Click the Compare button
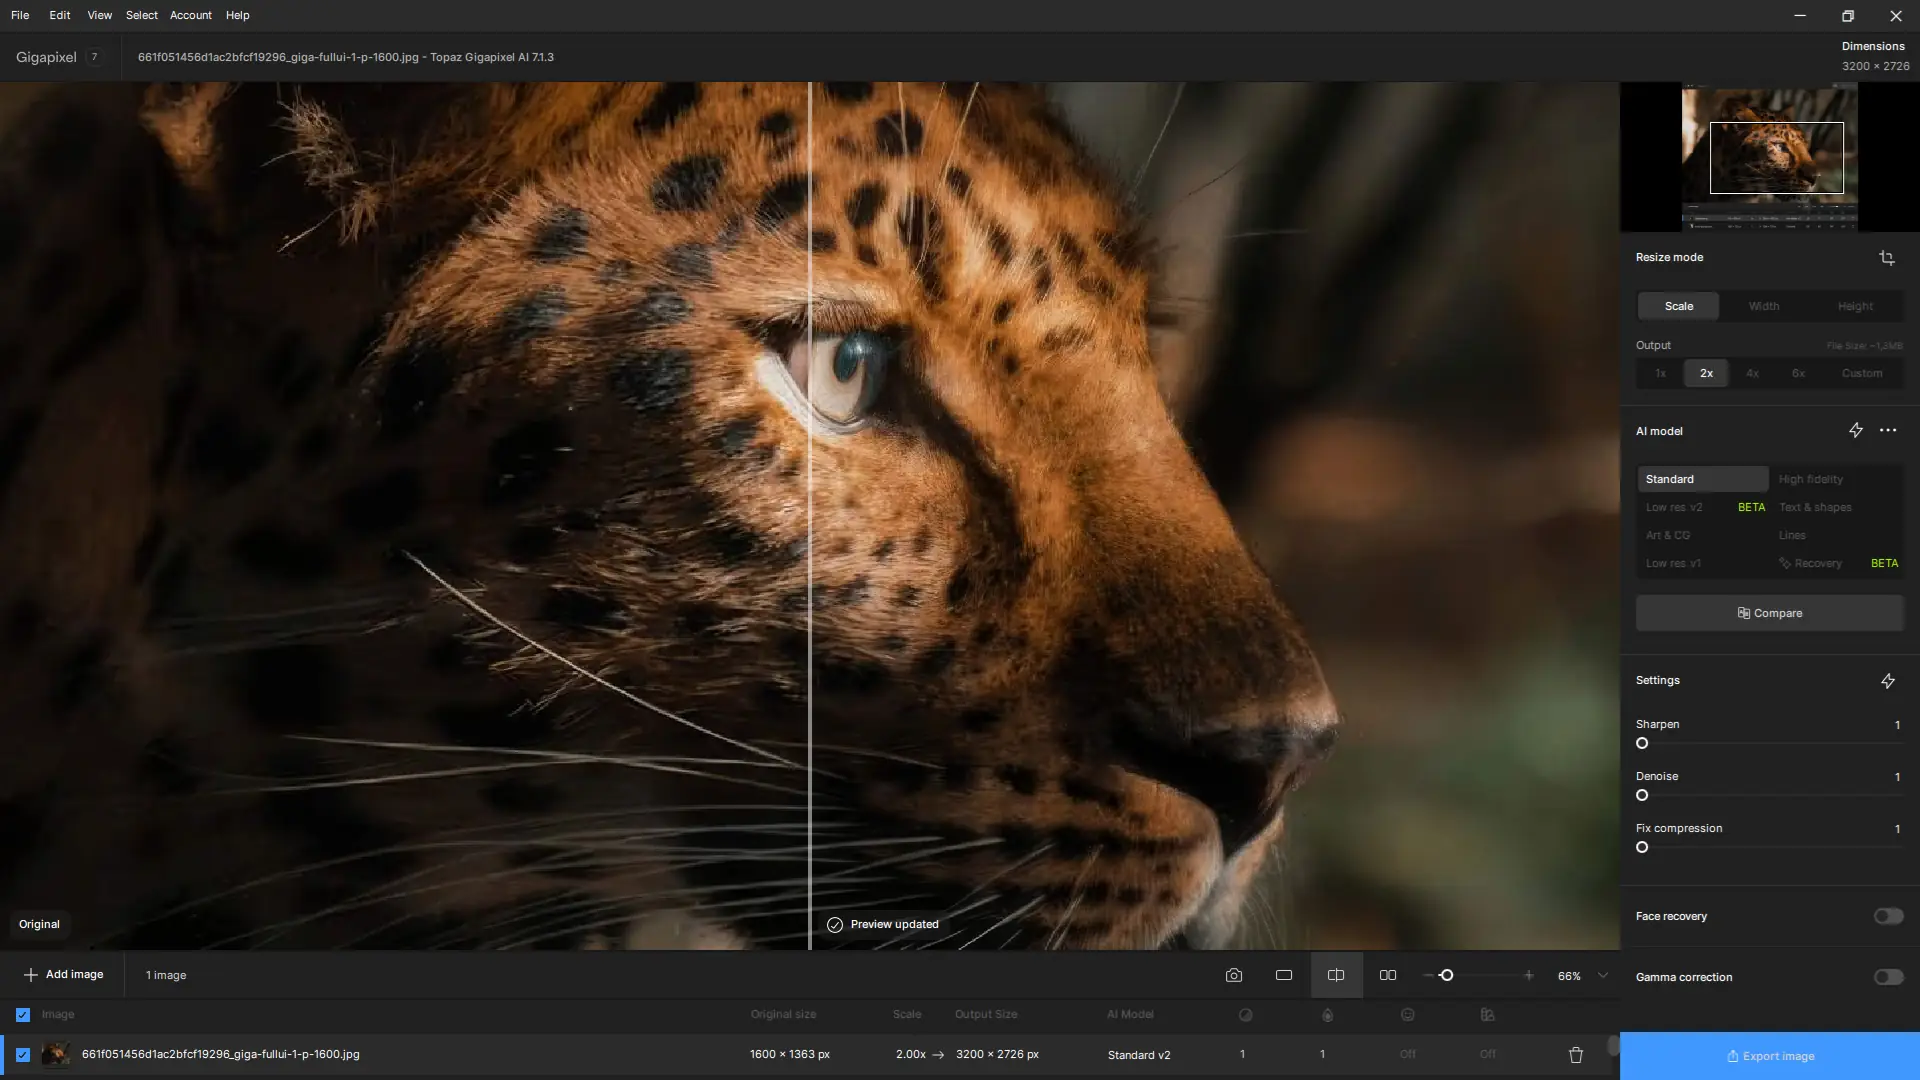Image resolution: width=1920 pixels, height=1080 pixels. (1769, 612)
